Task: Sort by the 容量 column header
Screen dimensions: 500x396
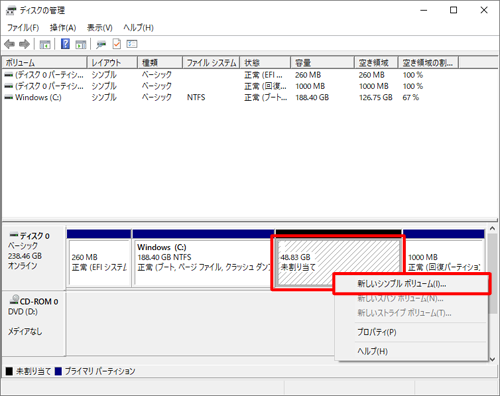Action: point(322,63)
